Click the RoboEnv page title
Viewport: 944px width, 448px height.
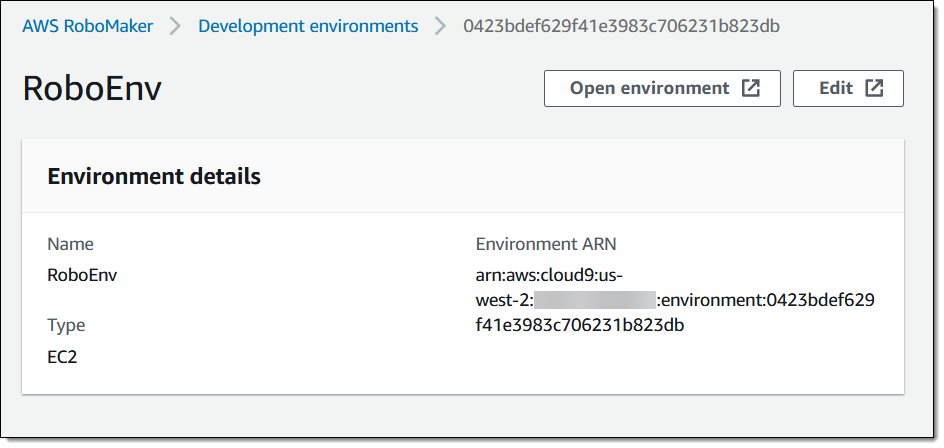click(92, 89)
